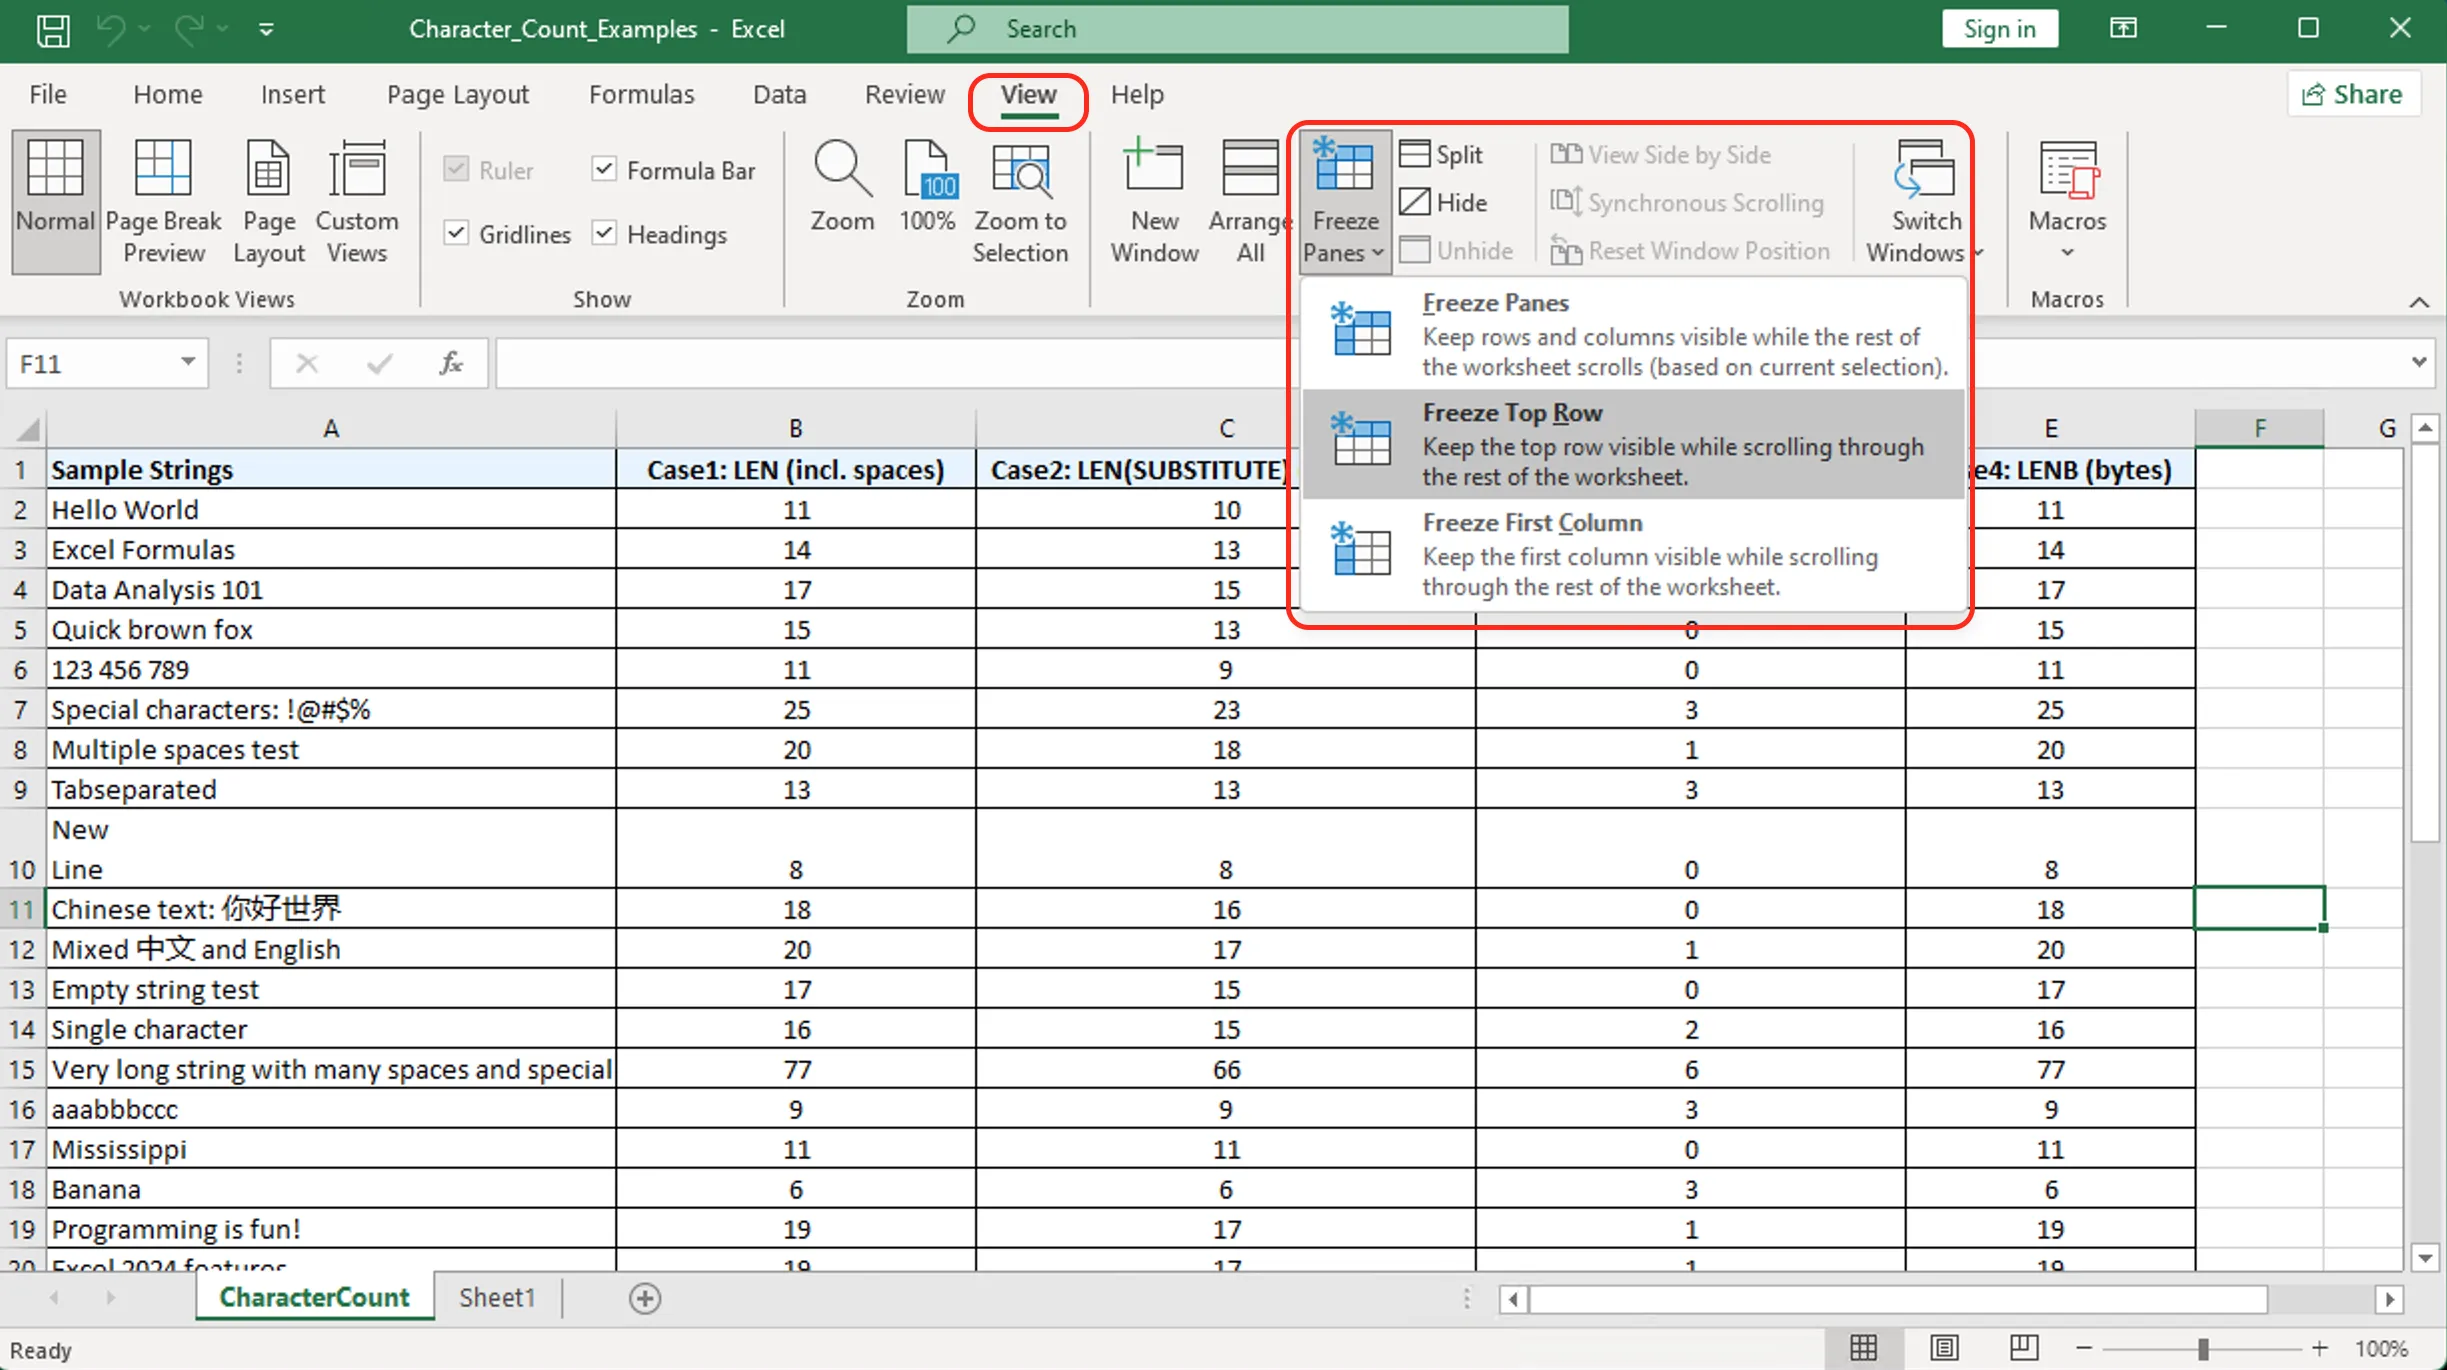2447x1370 pixels.
Task: Toggle the Gridlines checkbox
Action: (458, 233)
